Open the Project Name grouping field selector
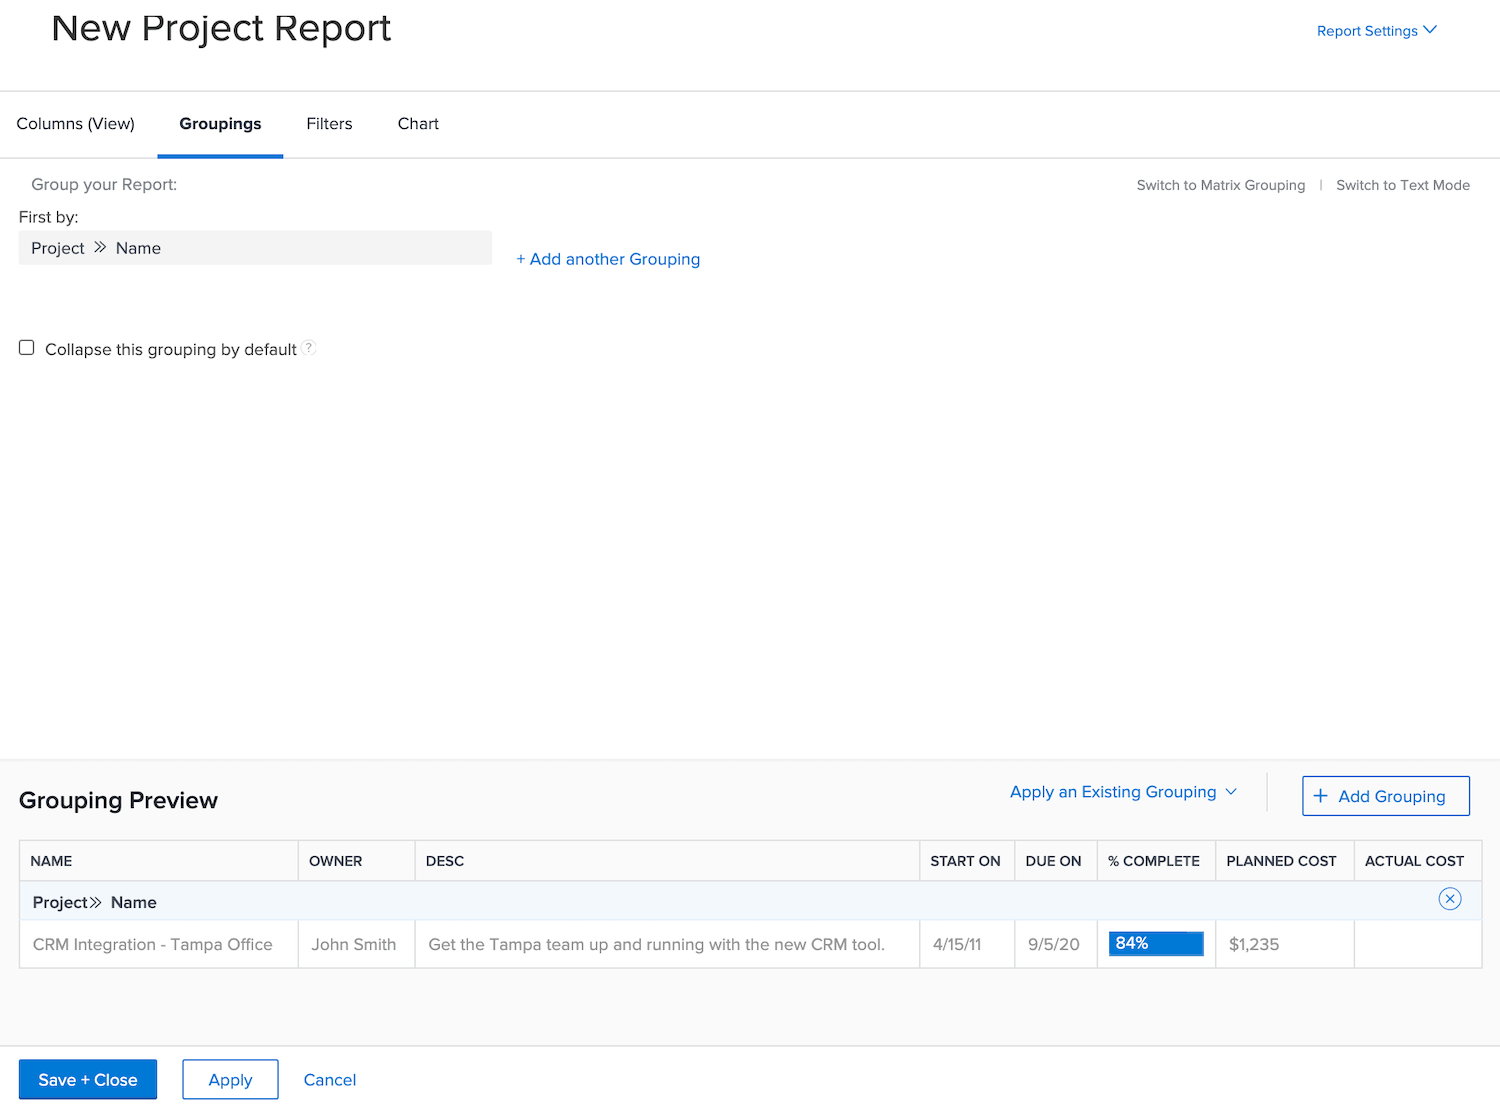The image size is (1500, 1109). tap(255, 248)
